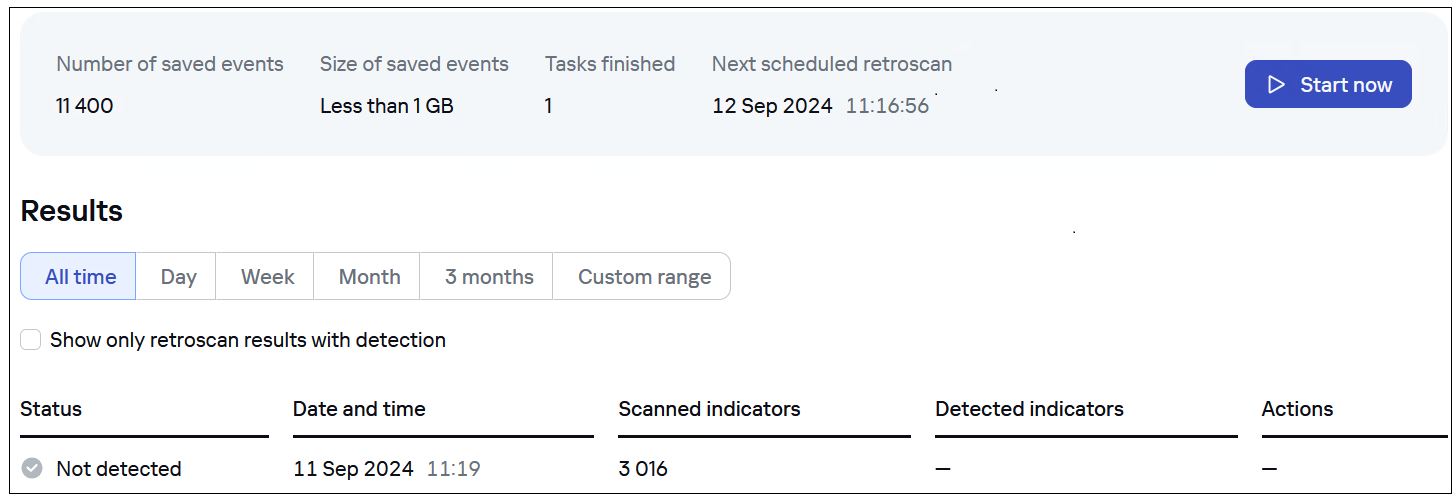Filter results by Week
This screenshot has height=496, width=1454.
pyautogui.click(x=267, y=277)
